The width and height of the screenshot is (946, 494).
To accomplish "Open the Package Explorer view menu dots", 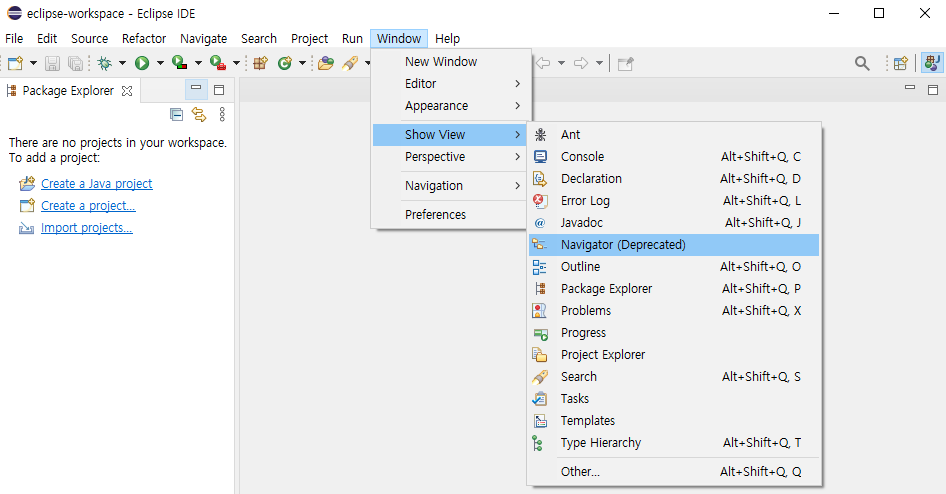I will (222, 114).
